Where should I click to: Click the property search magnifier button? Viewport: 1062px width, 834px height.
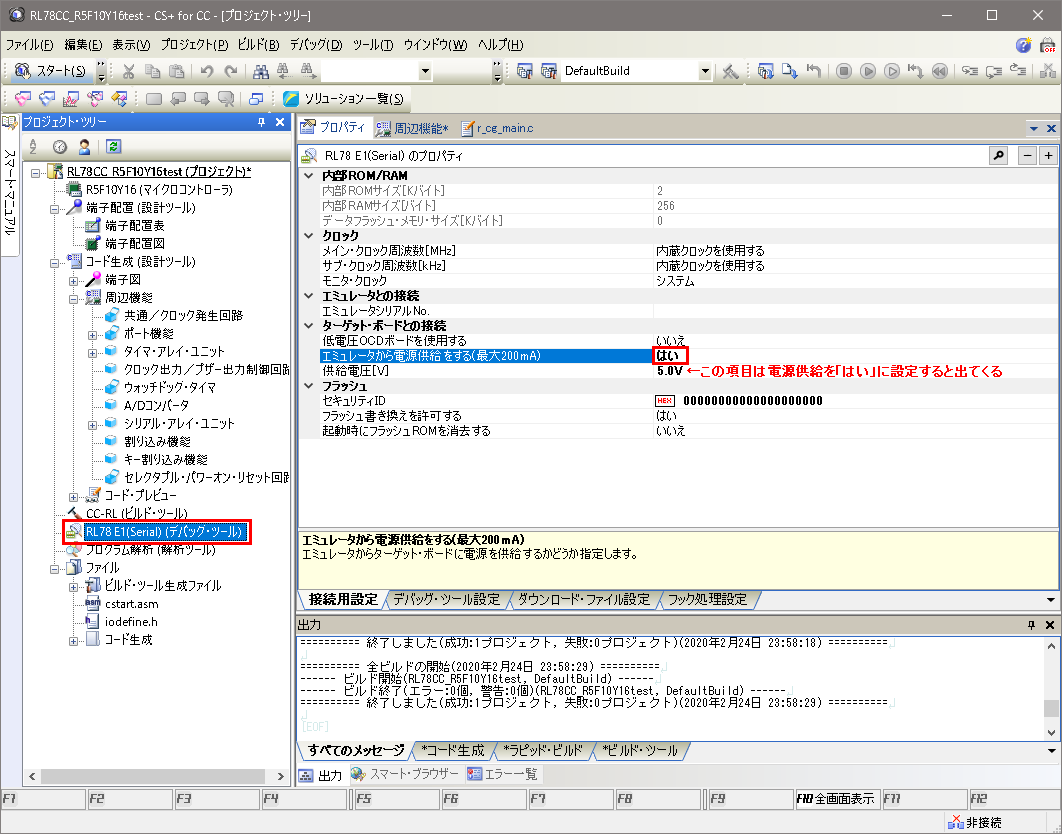tap(998, 156)
